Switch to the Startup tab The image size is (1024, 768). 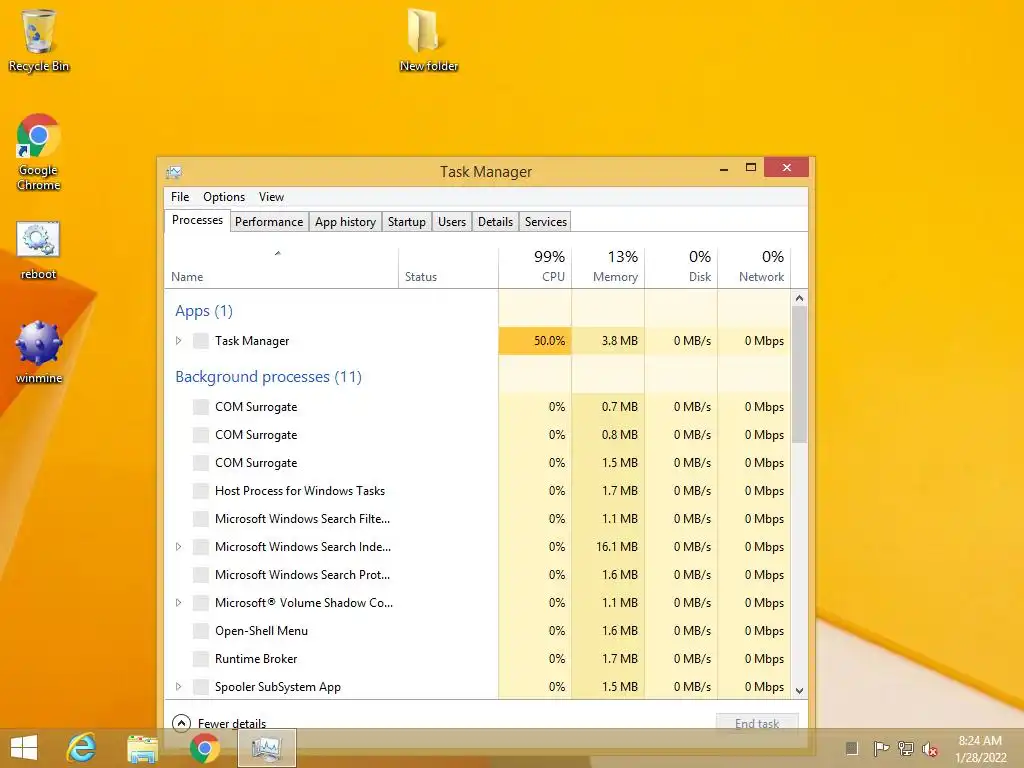click(x=406, y=221)
